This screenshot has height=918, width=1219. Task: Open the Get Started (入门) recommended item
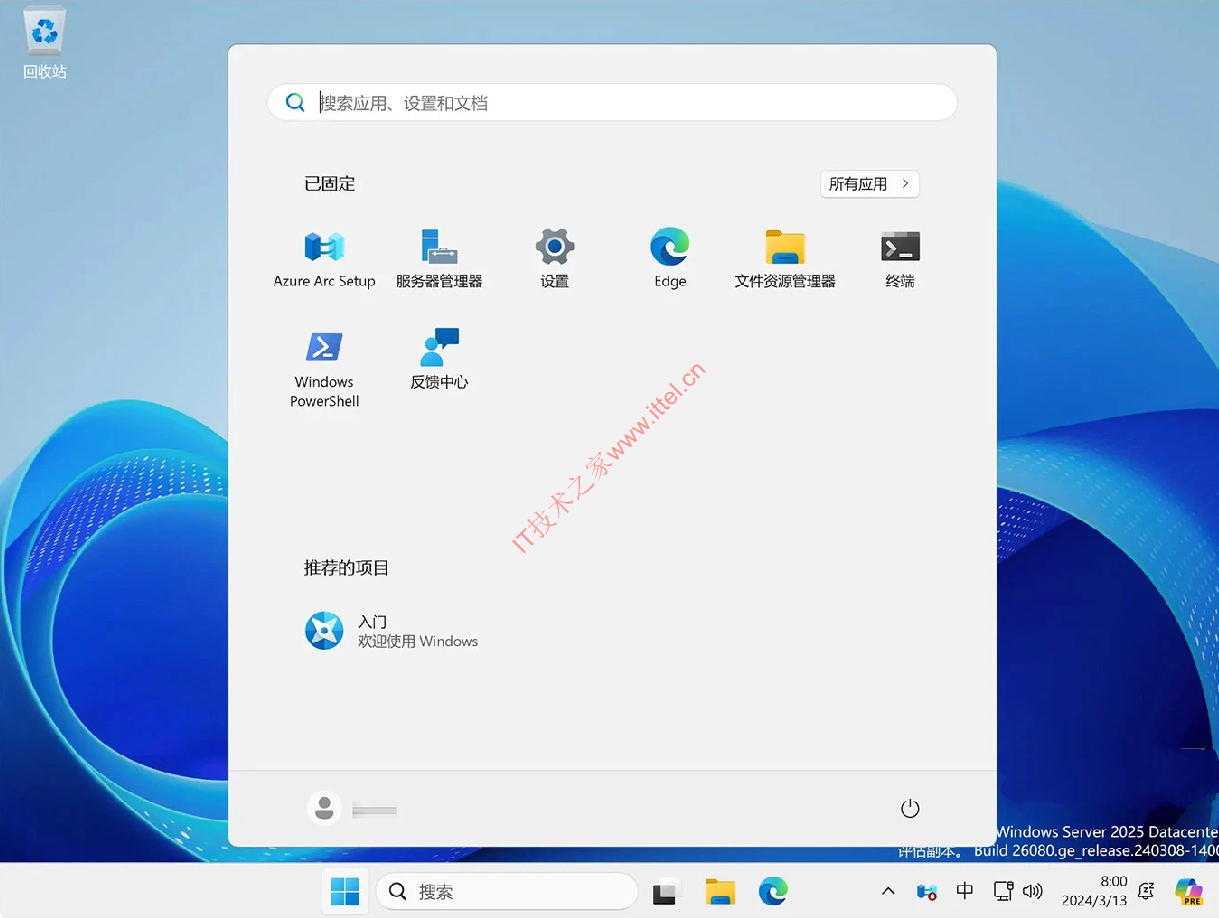pyautogui.click(x=391, y=631)
